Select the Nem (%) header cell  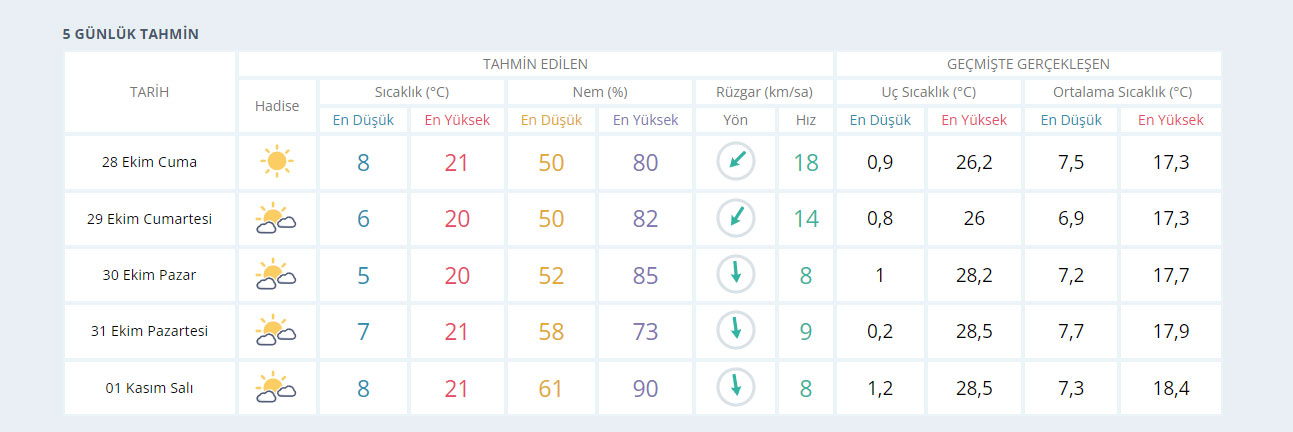600,92
